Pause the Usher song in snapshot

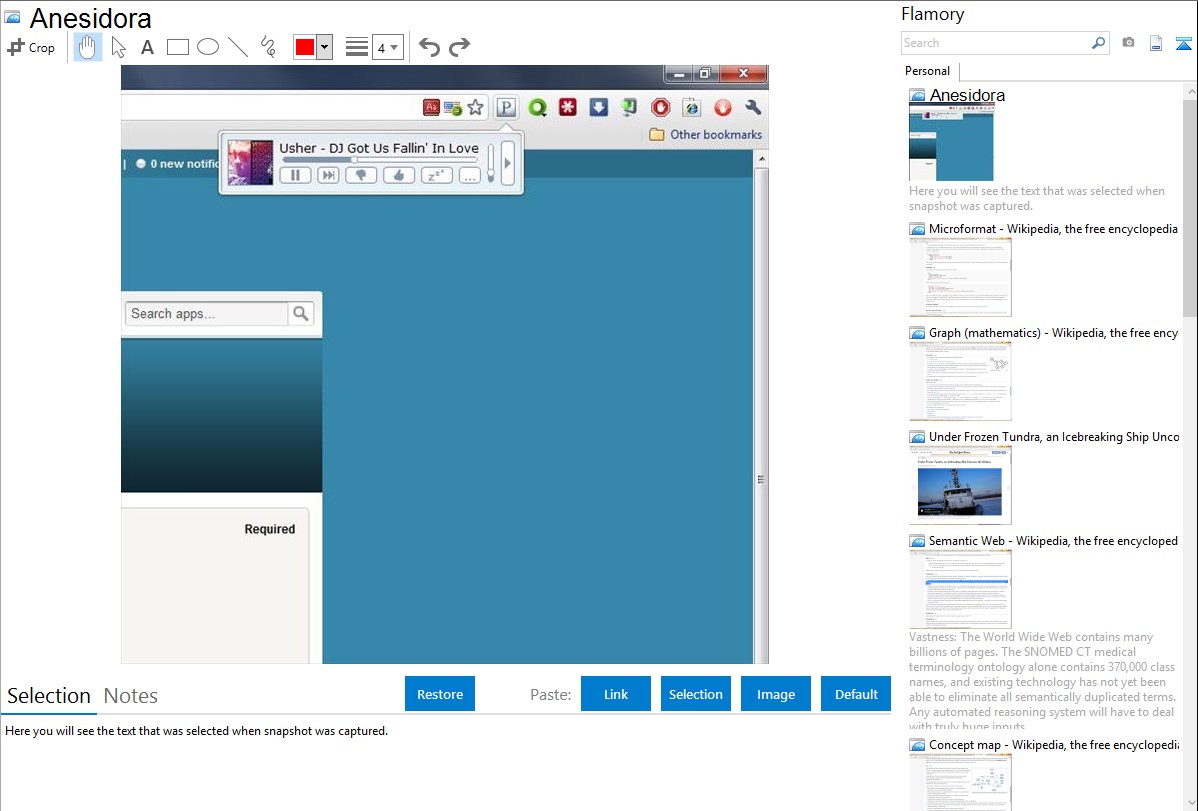pyautogui.click(x=295, y=175)
